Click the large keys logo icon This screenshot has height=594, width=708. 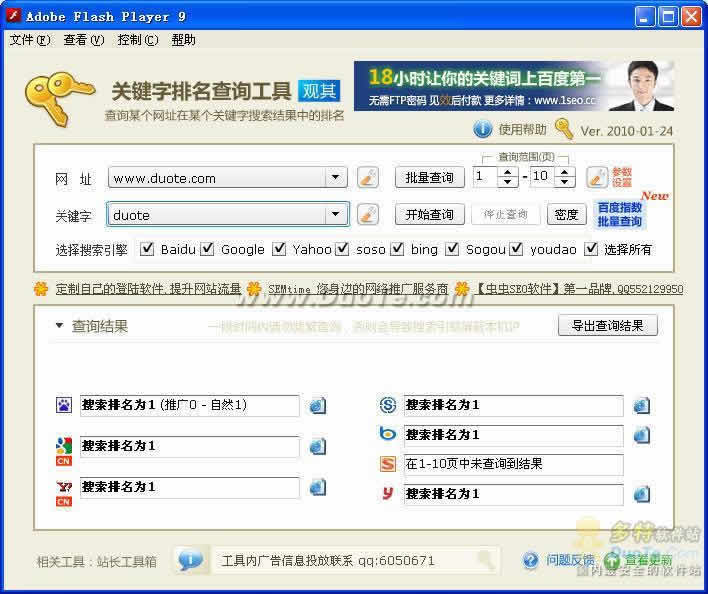click(59, 98)
